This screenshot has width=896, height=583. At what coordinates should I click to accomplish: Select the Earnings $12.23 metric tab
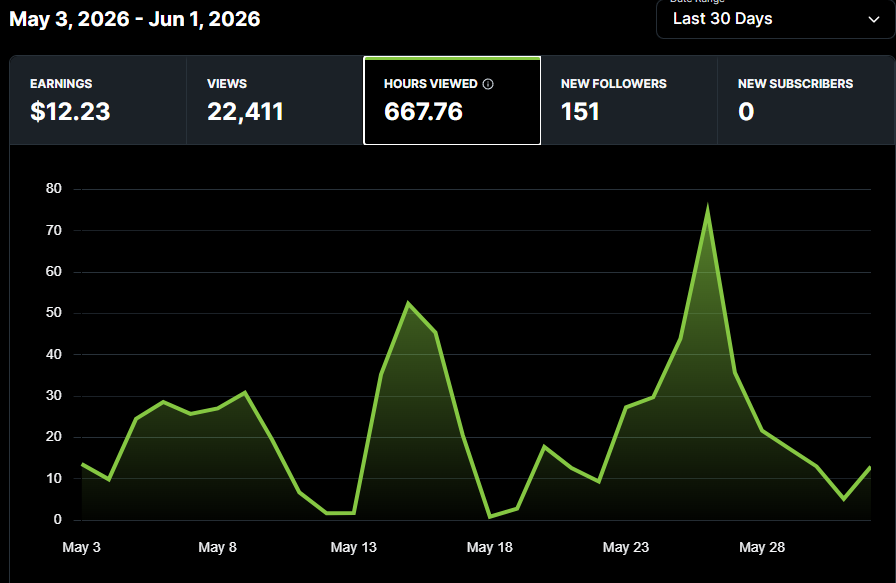click(98, 101)
